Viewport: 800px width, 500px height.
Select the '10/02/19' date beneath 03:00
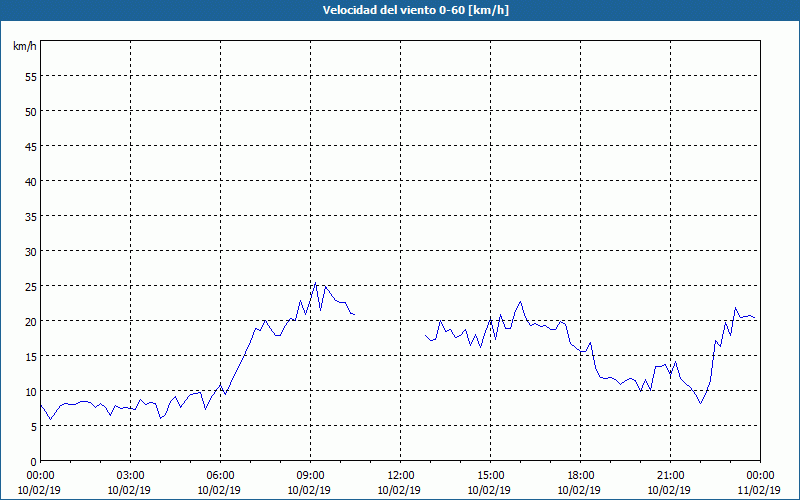coord(129,490)
